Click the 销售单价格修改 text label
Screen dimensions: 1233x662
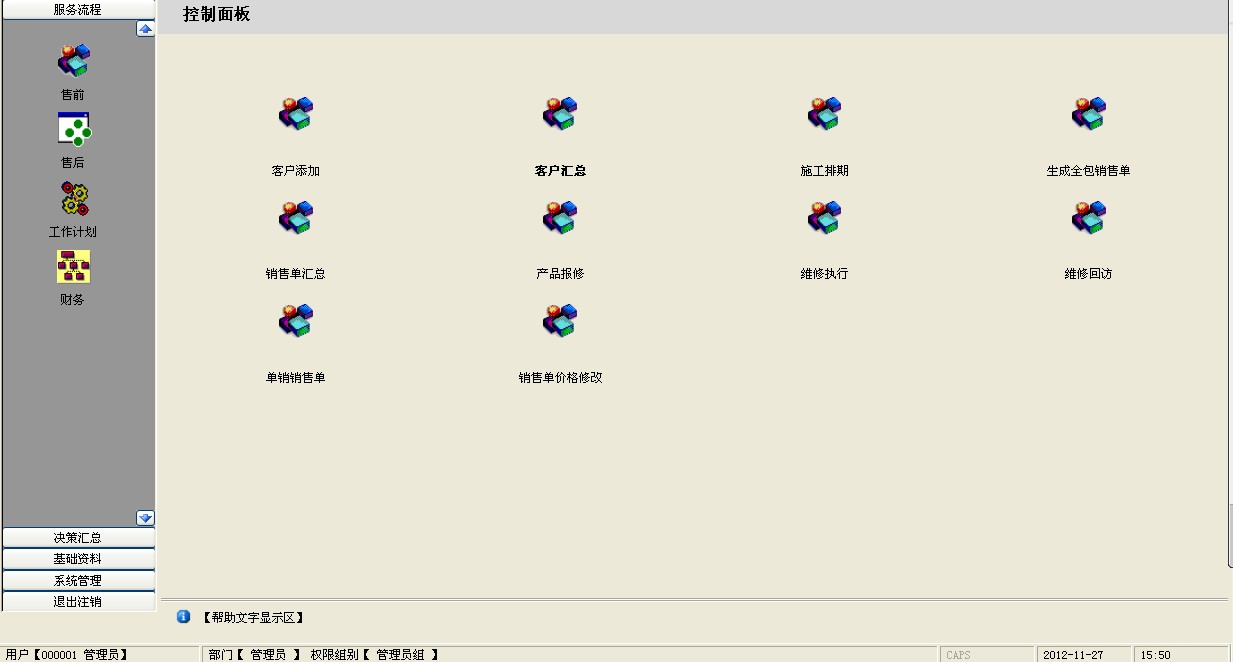point(561,378)
